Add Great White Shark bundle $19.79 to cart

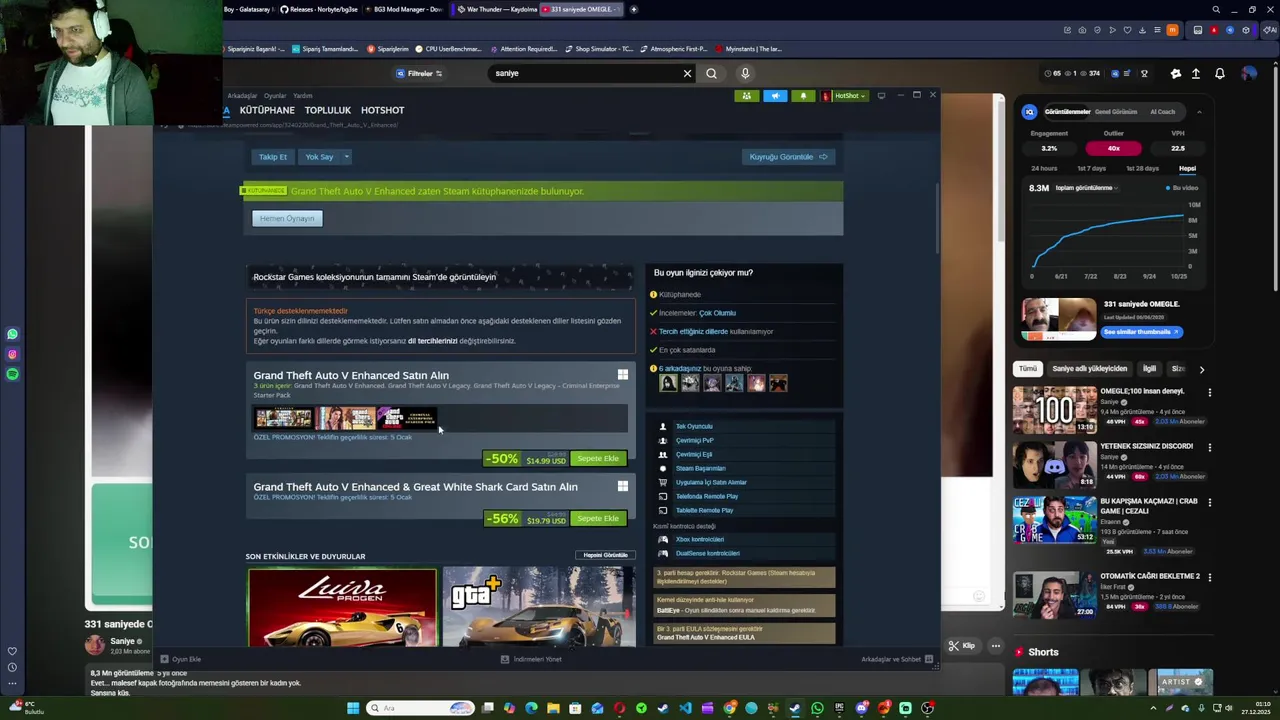click(598, 518)
